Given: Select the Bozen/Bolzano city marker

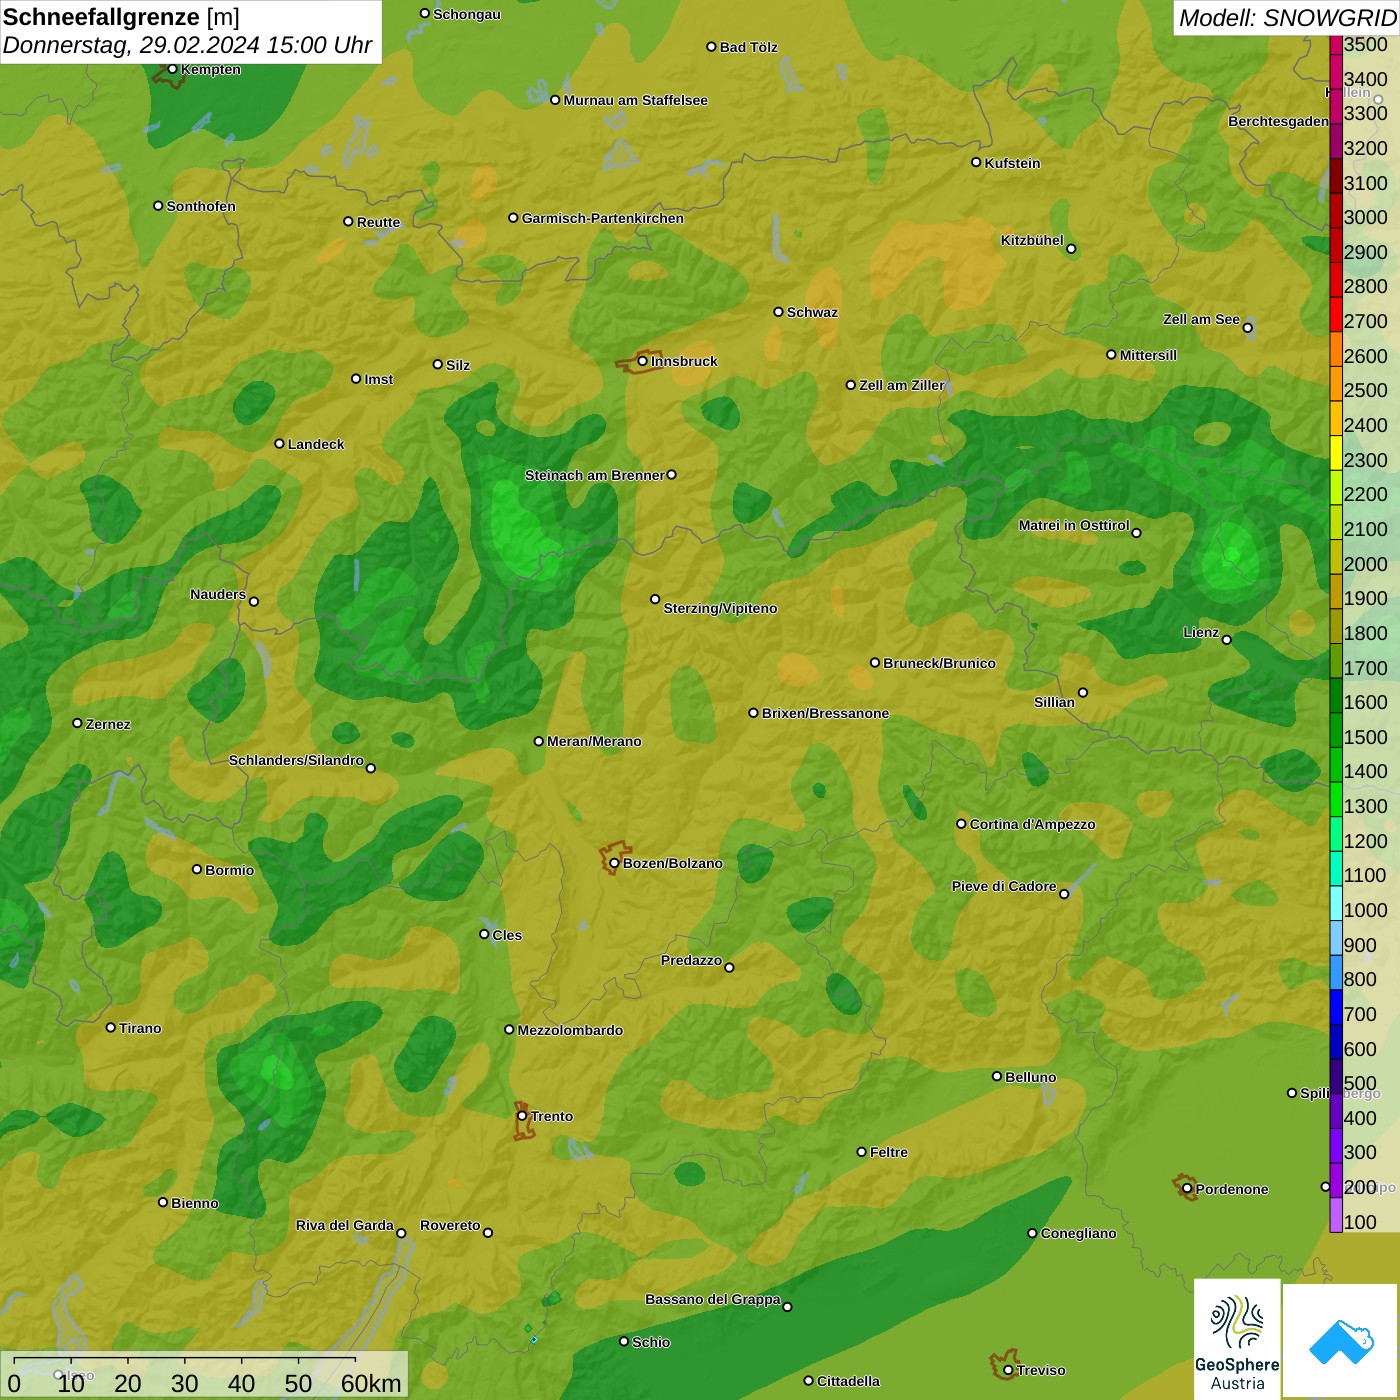Looking at the screenshot, I should point(614,863).
